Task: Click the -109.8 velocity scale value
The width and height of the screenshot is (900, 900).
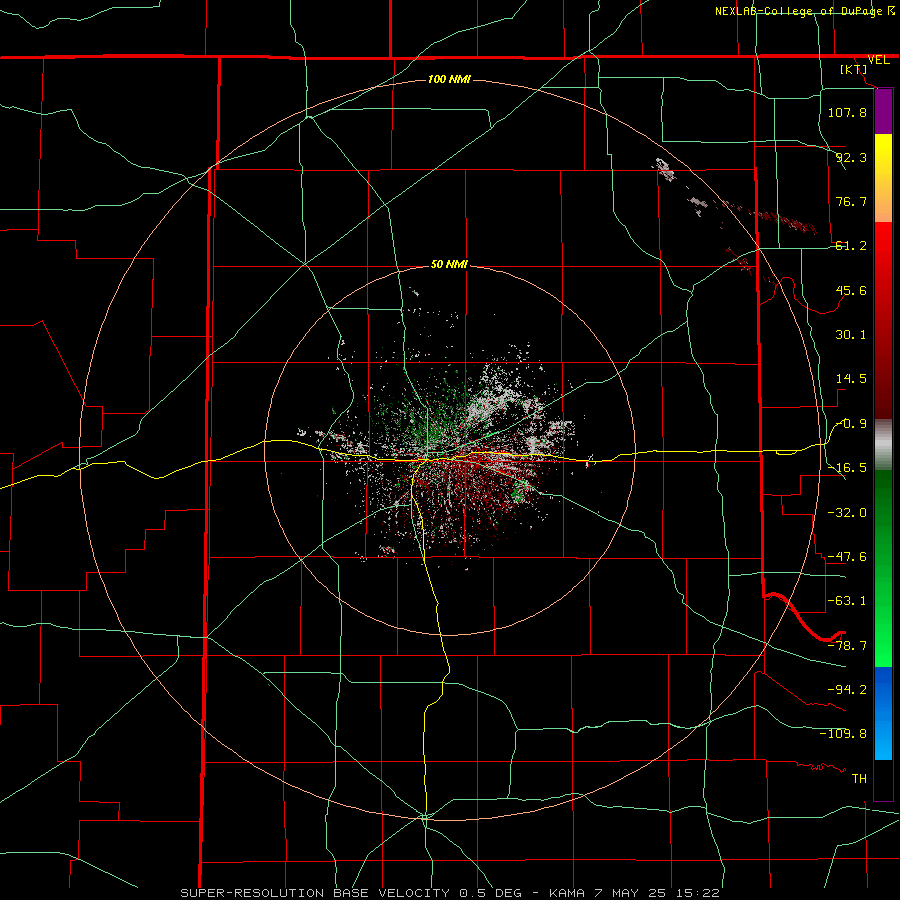Action: (x=843, y=734)
